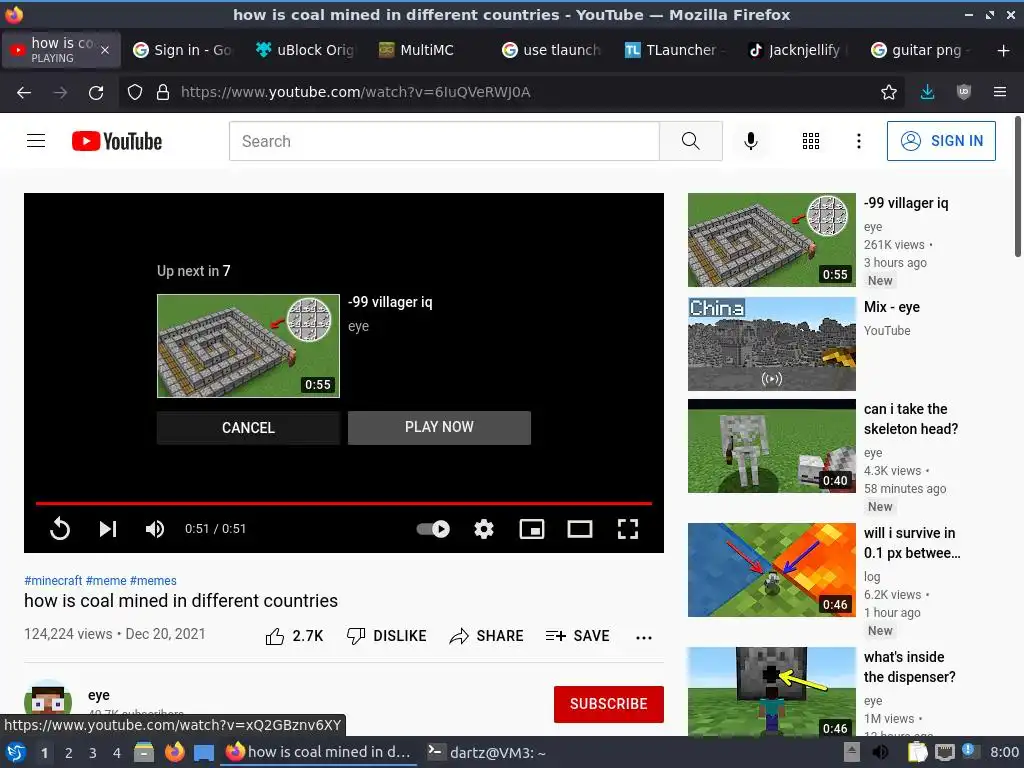The image size is (1024, 768).
Task: Skip to next video in player
Action: pos(108,528)
